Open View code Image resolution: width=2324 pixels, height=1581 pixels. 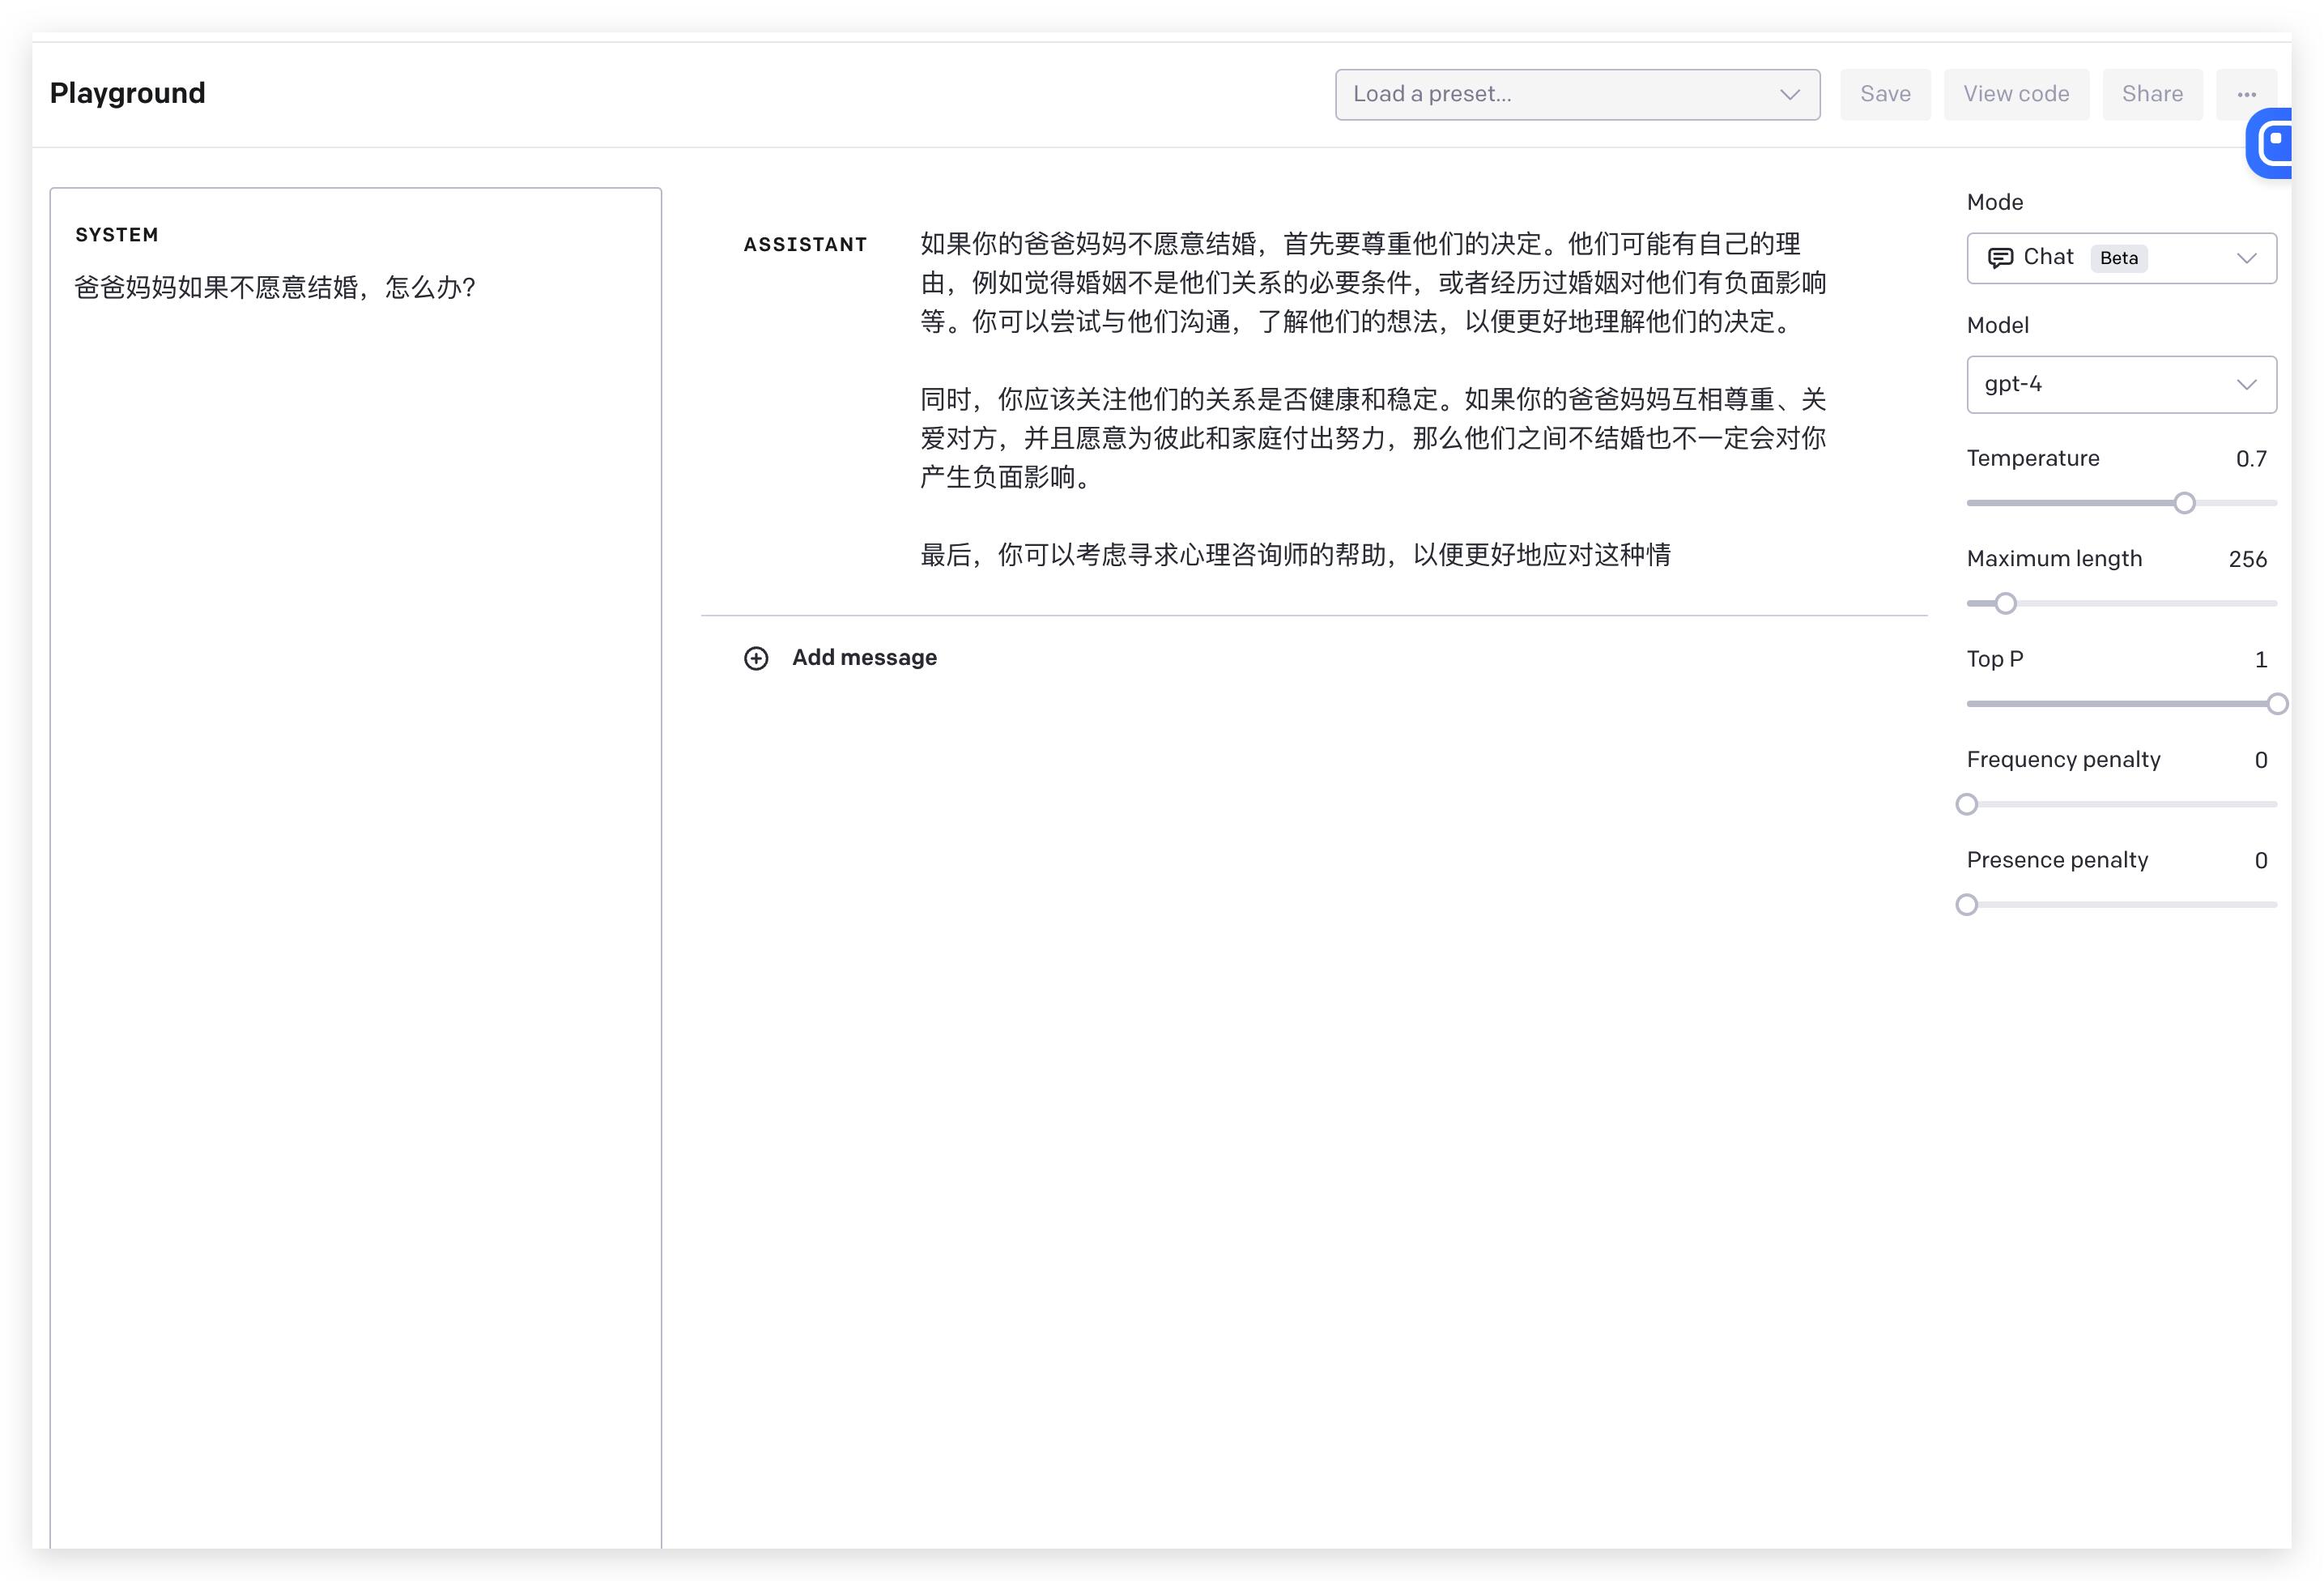click(2015, 94)
